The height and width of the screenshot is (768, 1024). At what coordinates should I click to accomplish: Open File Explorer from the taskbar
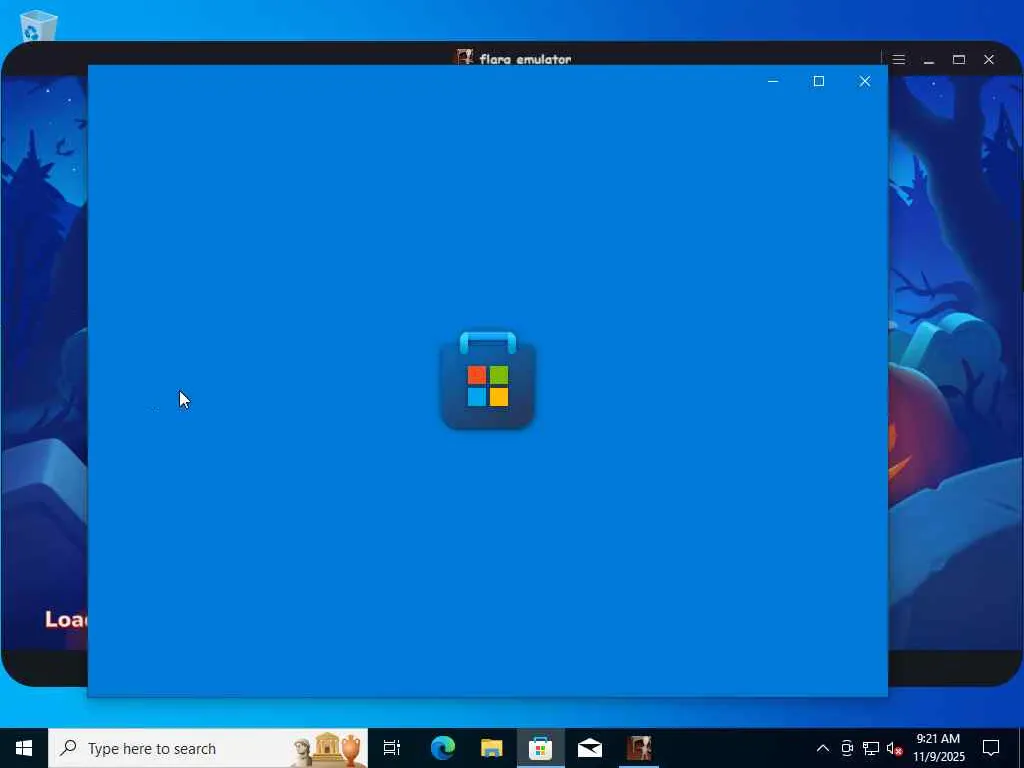[491, 748]
